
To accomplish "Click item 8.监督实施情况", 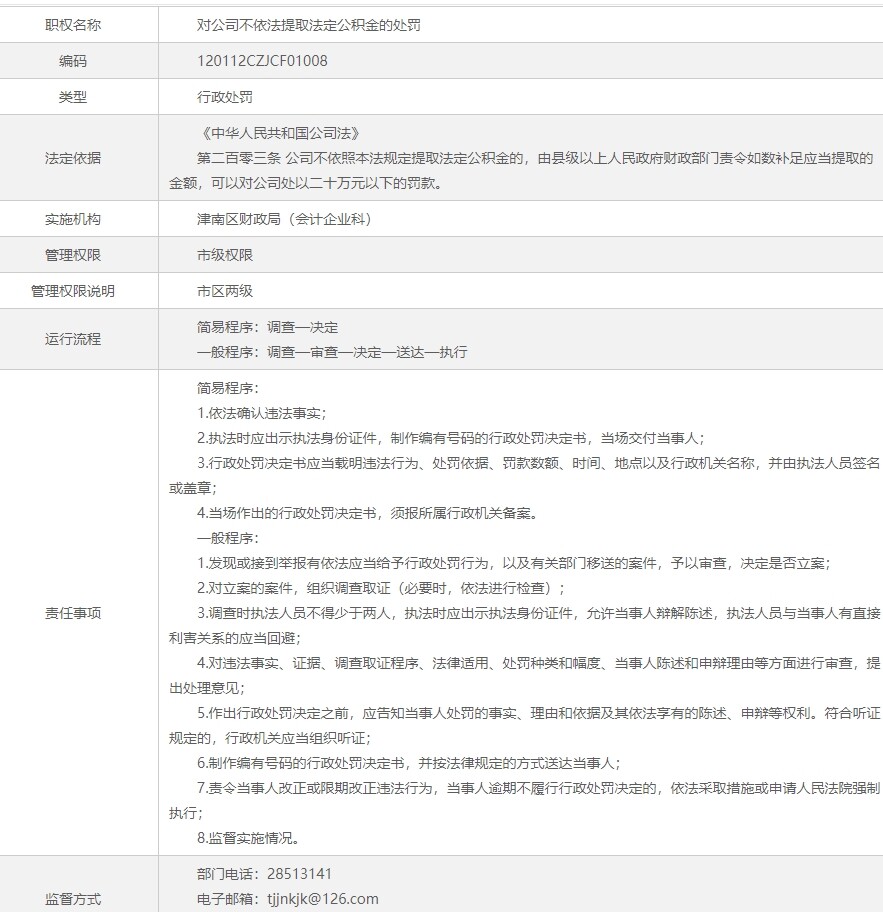I will (249, 839).
